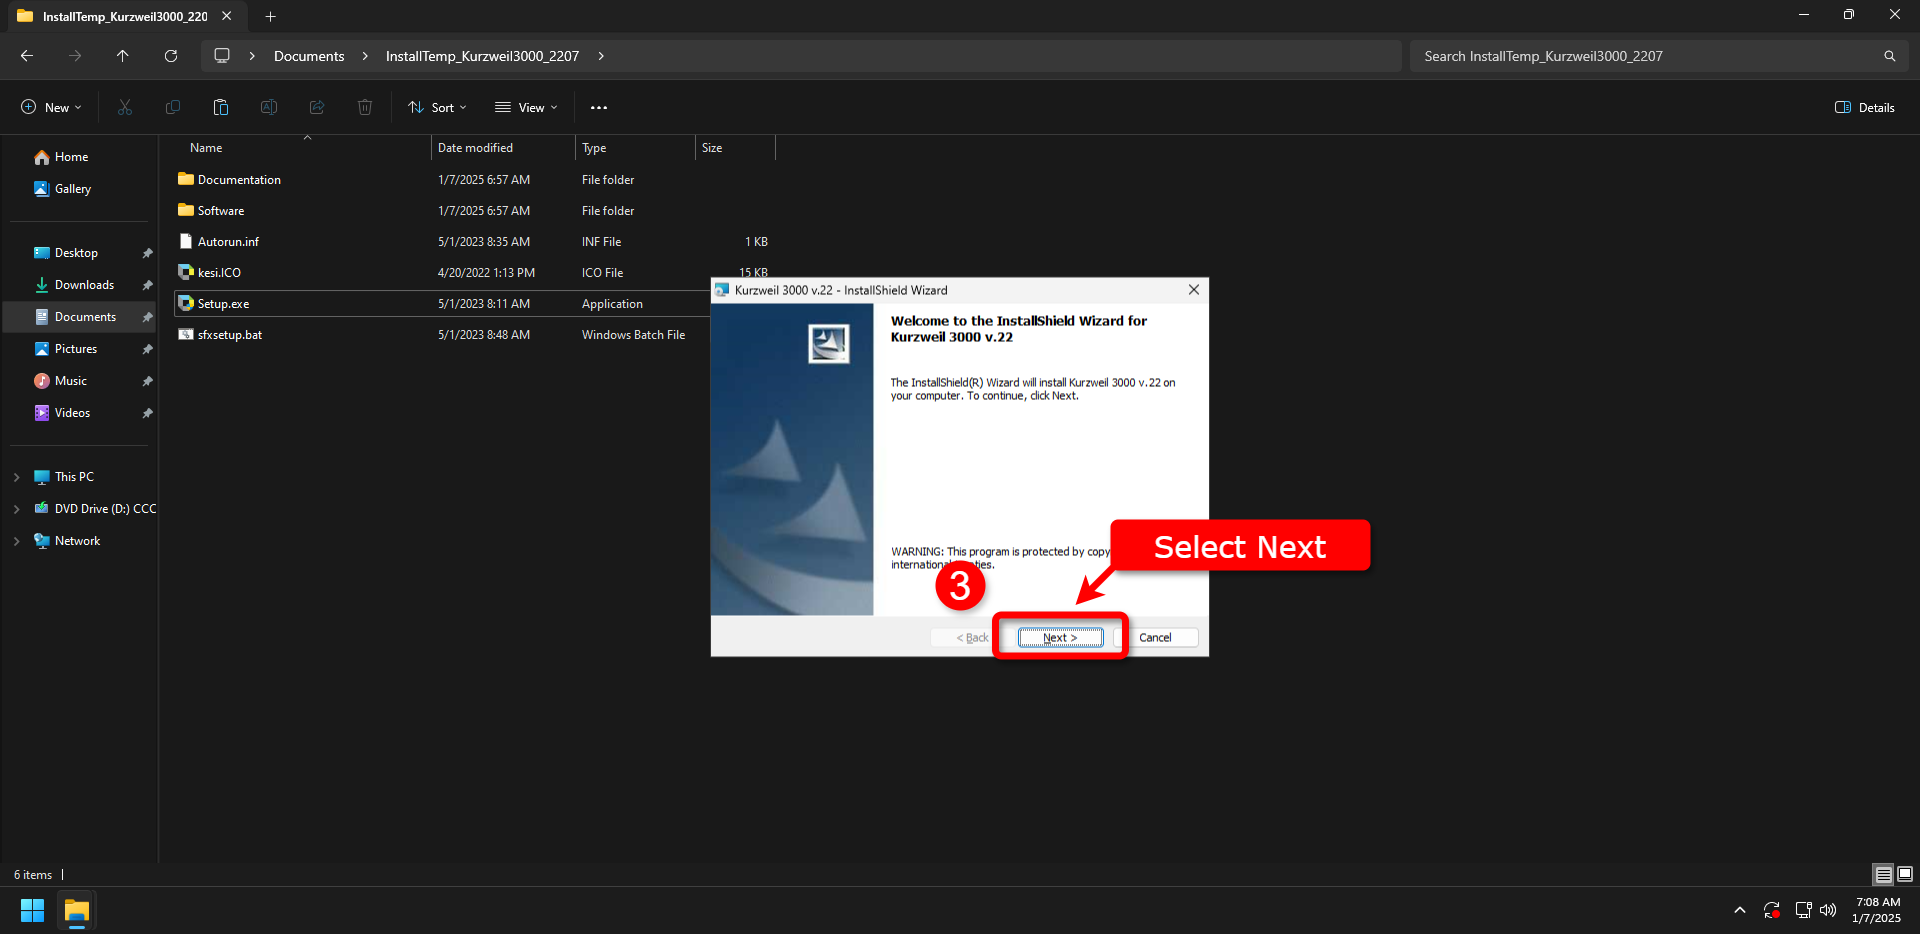Expand DVD Drive (D:) tree node
The image size is (1920, 934).
click(17, 509)
